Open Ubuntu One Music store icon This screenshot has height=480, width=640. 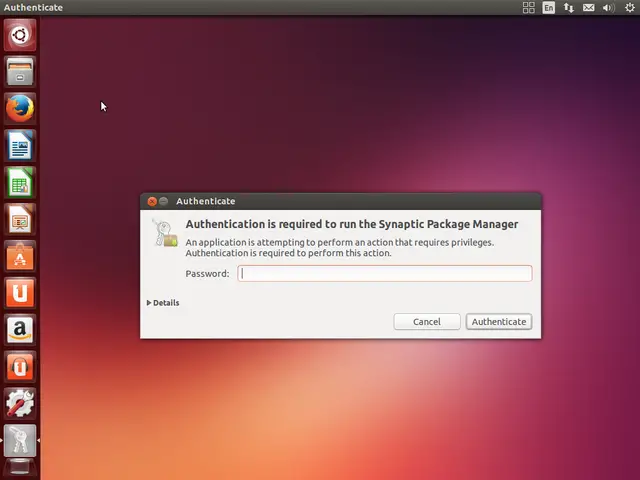20,367
